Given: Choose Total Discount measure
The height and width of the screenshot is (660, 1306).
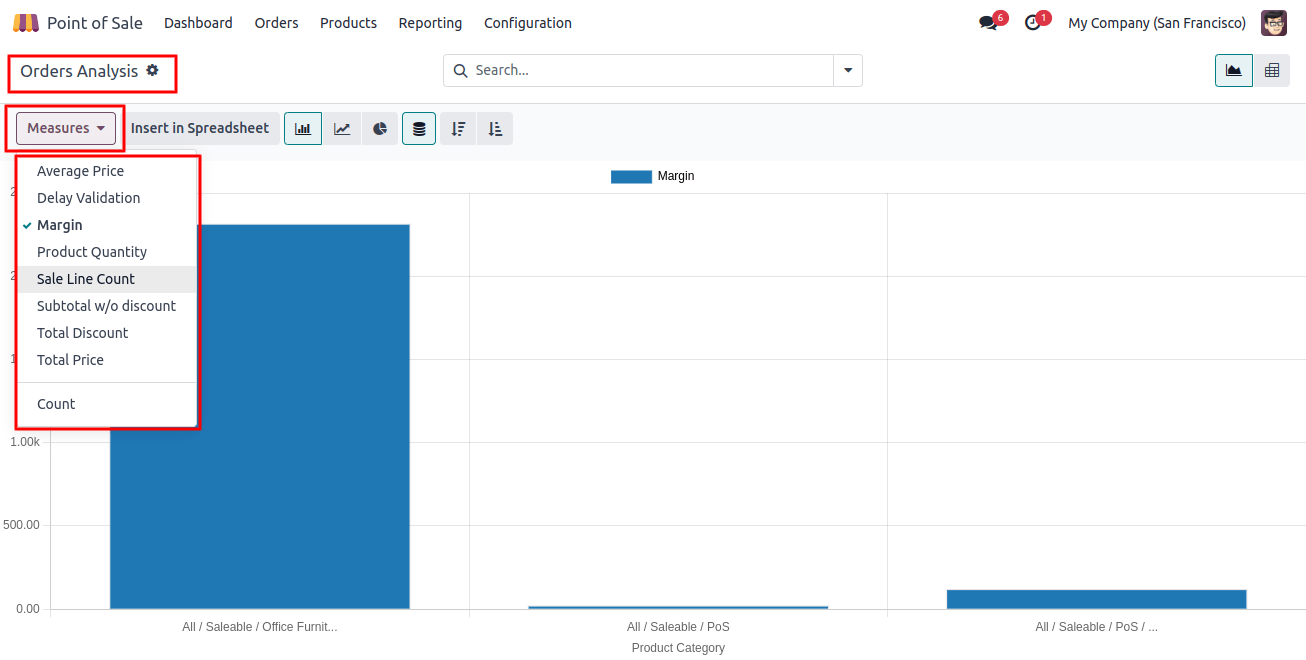Looking at the screenshot, I should pos(107,333).
